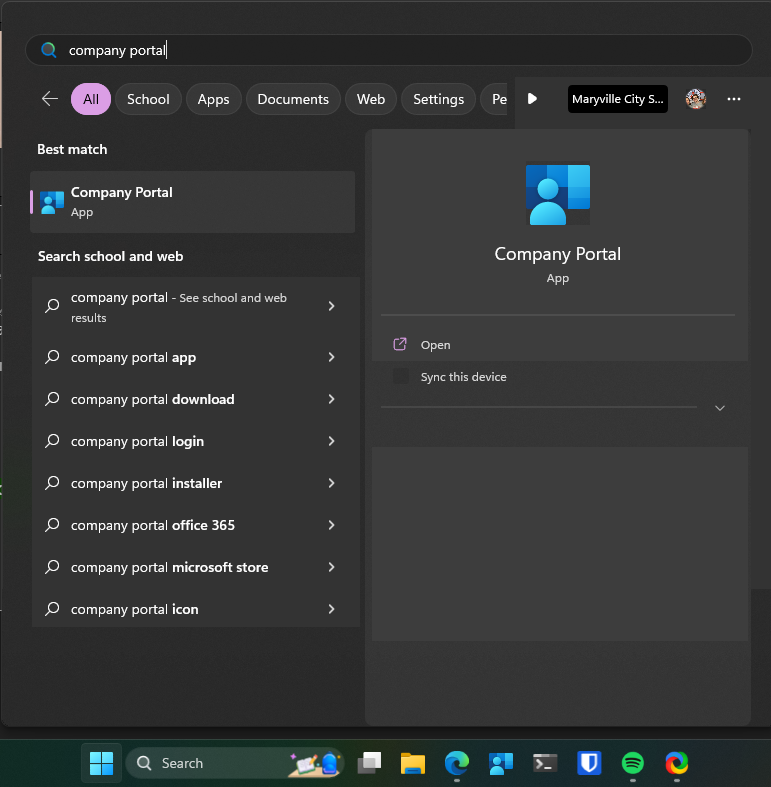Expand chevron for 'company portal microsoft store'
Image resolution: width=771 pixels, height=787 pixels.
(331, 567)
